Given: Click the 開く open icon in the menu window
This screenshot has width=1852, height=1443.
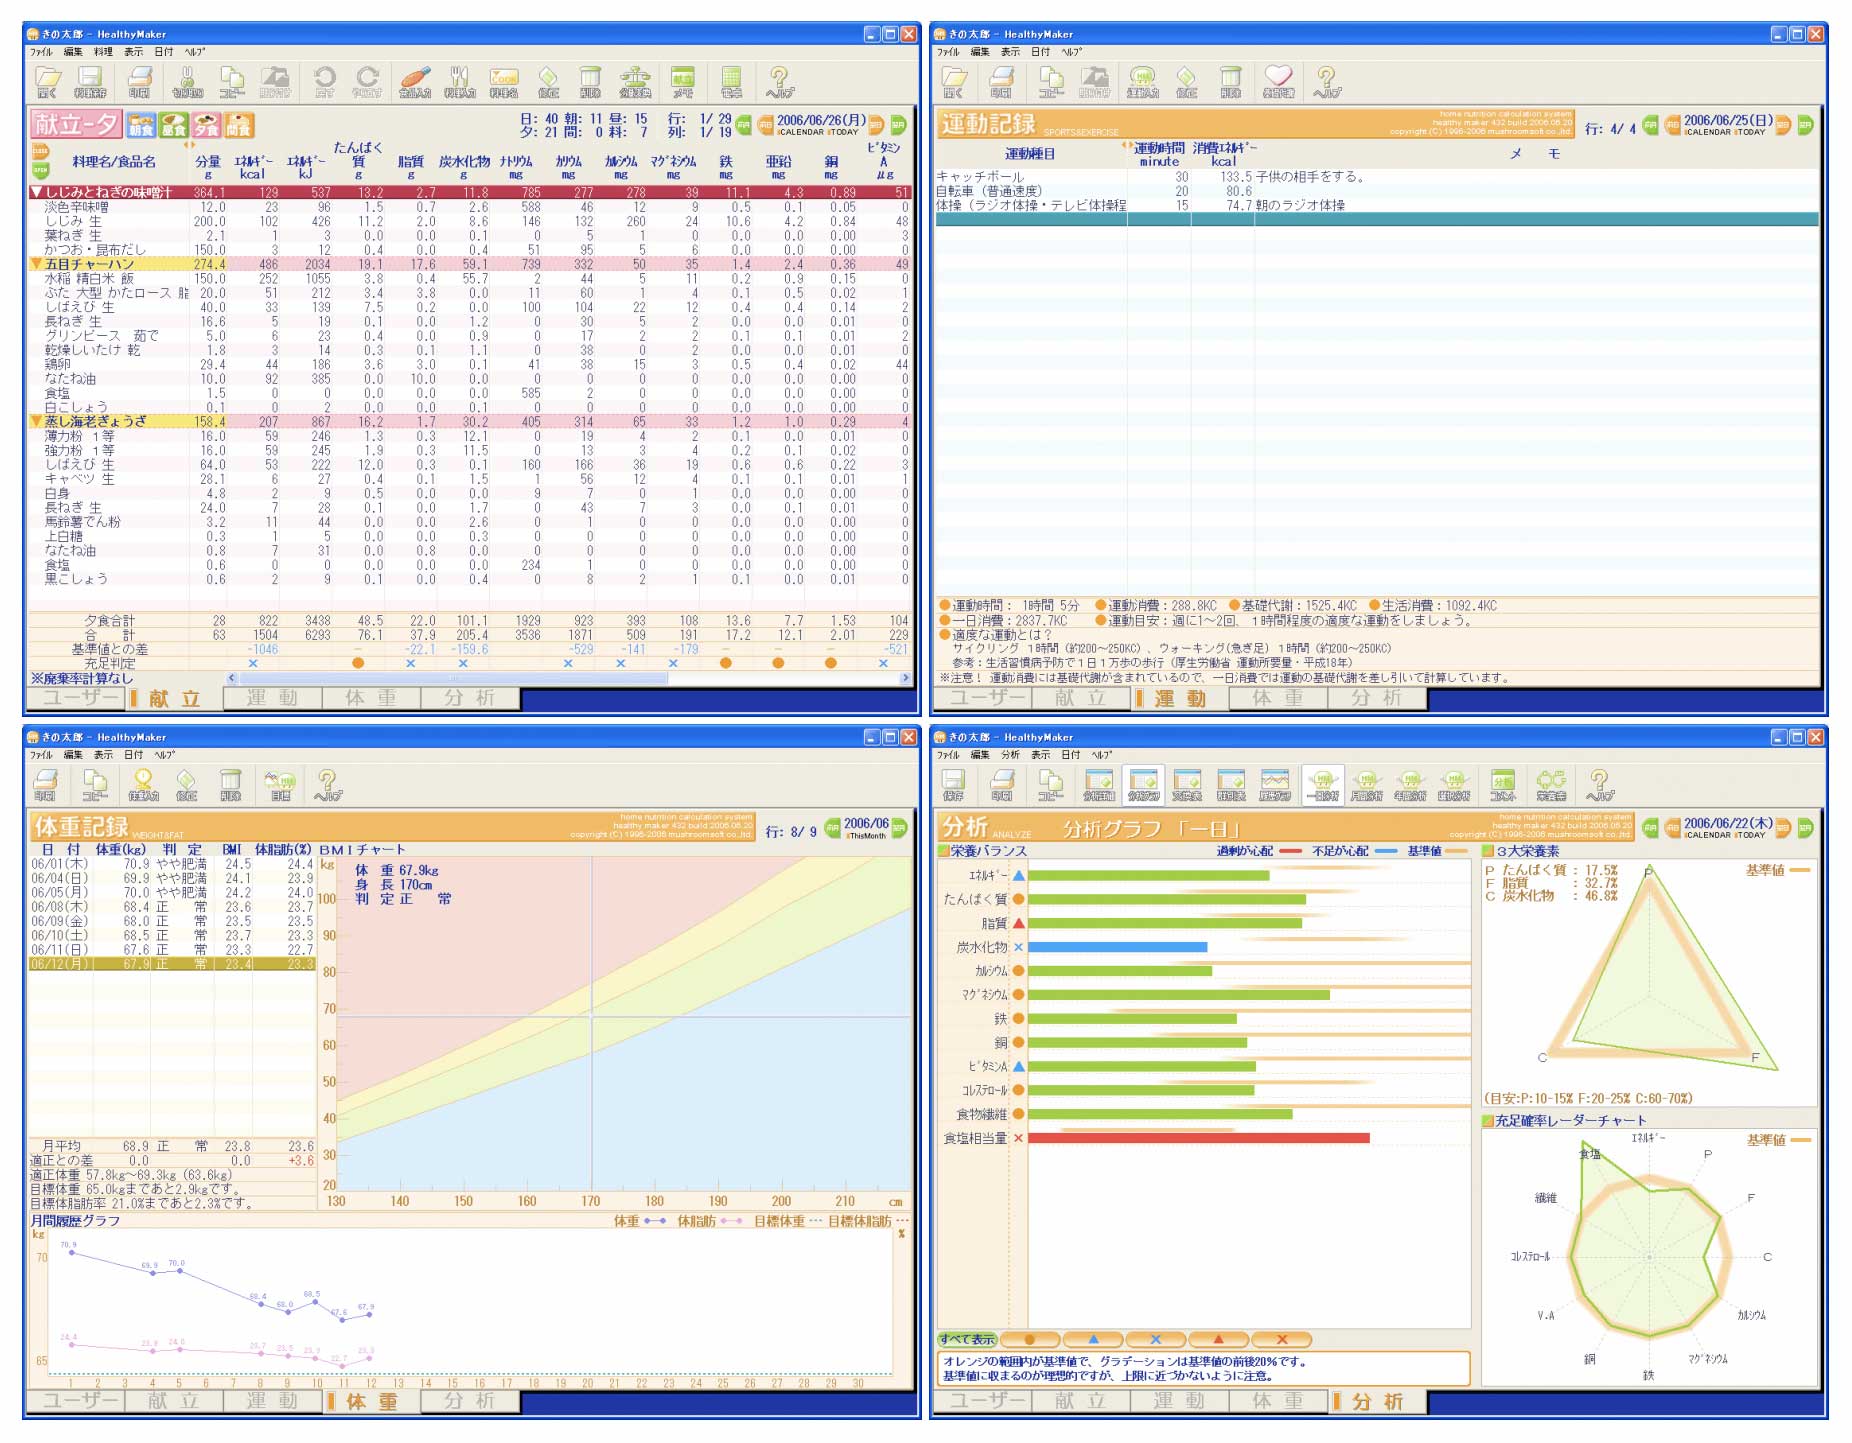Looking at the screenshot, I should [x=48, y=81].
